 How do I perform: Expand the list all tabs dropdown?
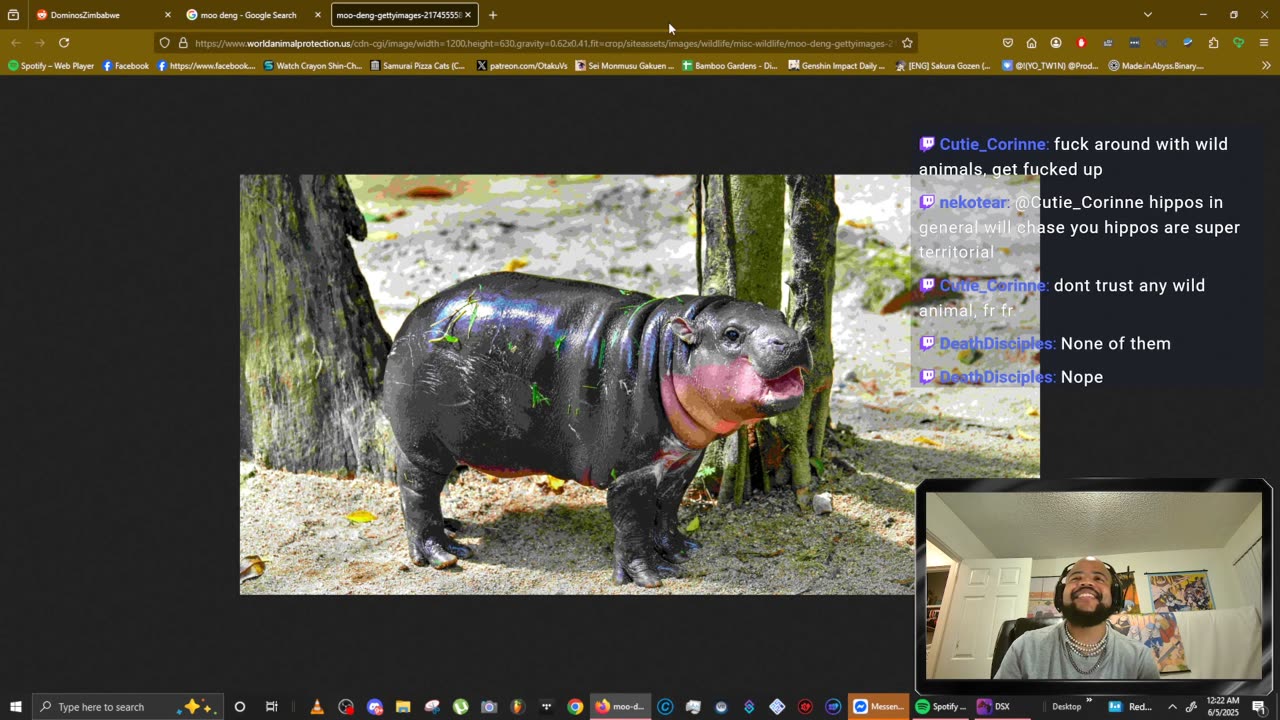[1147, 15]
